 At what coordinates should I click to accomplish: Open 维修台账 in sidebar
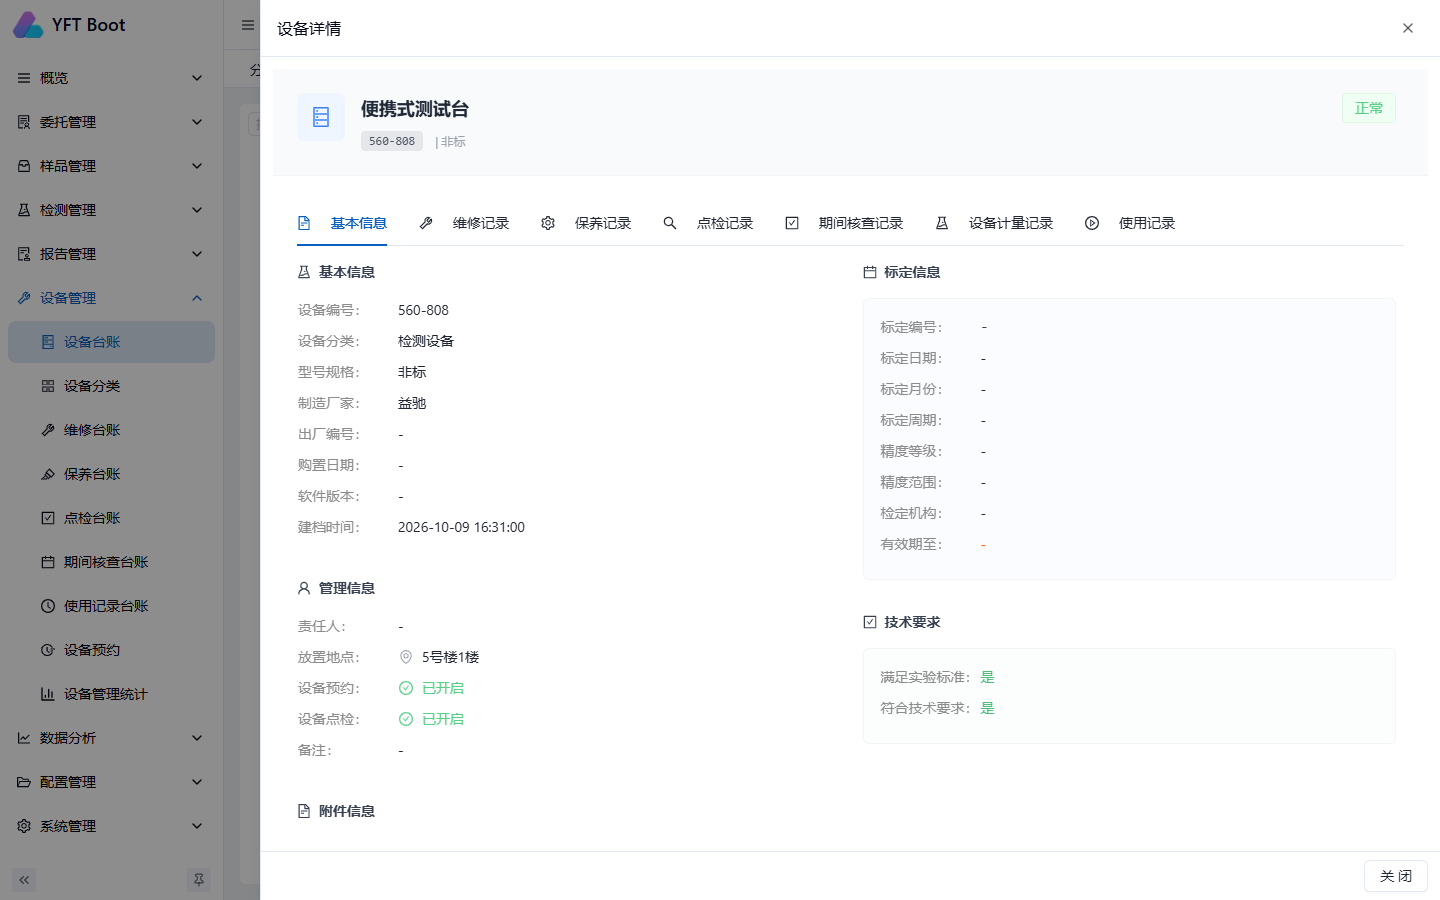pyautogui.click(x=111, y=430)
